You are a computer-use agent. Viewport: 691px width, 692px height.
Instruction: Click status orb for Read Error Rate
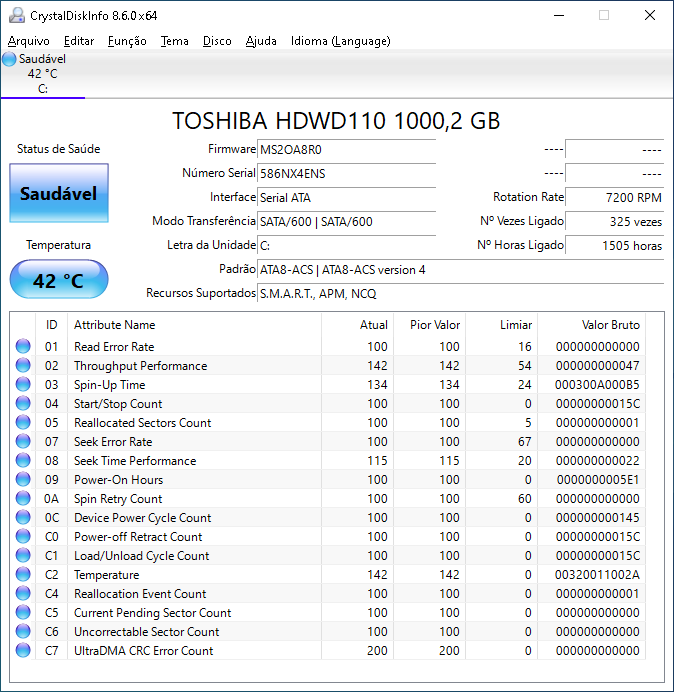[23, 346]
